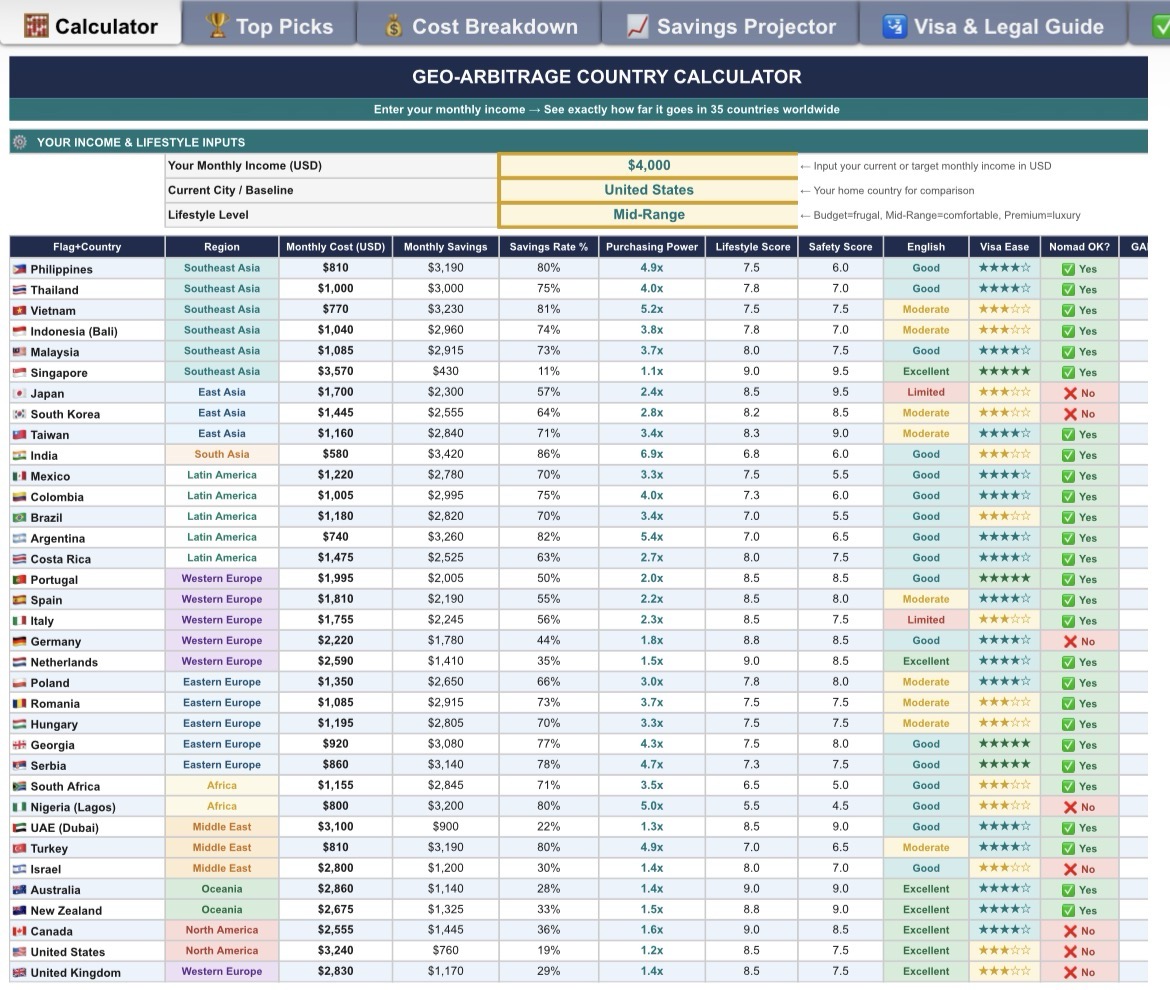Click the dollar coin icon on Cost Breakdown
1170x990 pixels.
pos(393,26)
